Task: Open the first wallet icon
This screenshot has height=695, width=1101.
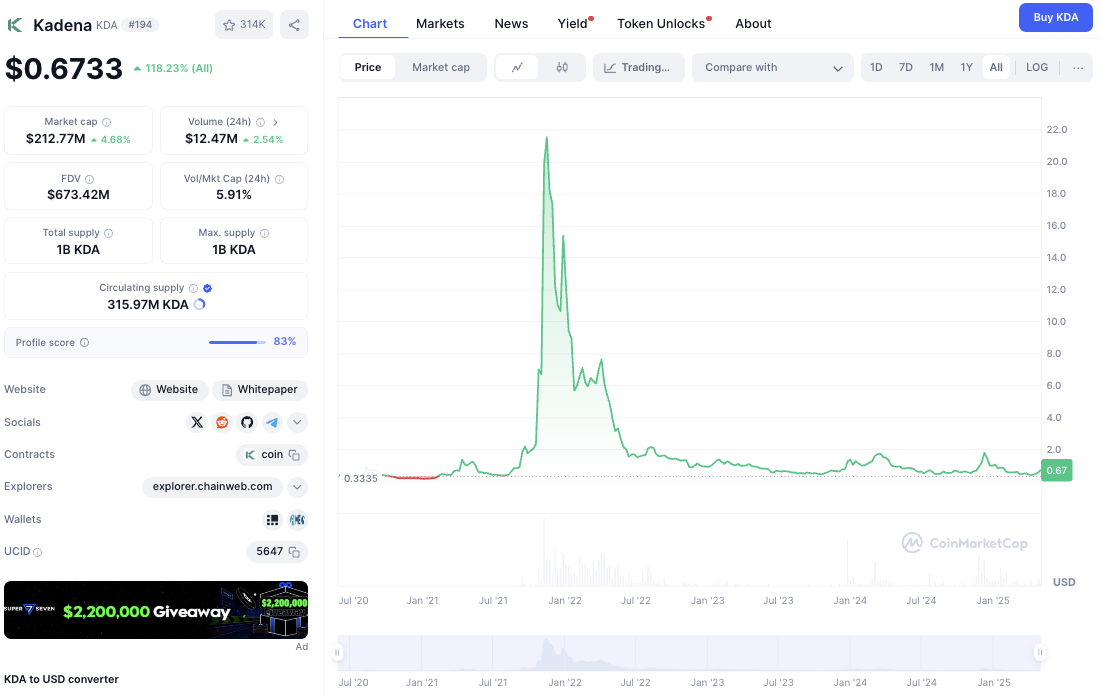Action: 272,519
